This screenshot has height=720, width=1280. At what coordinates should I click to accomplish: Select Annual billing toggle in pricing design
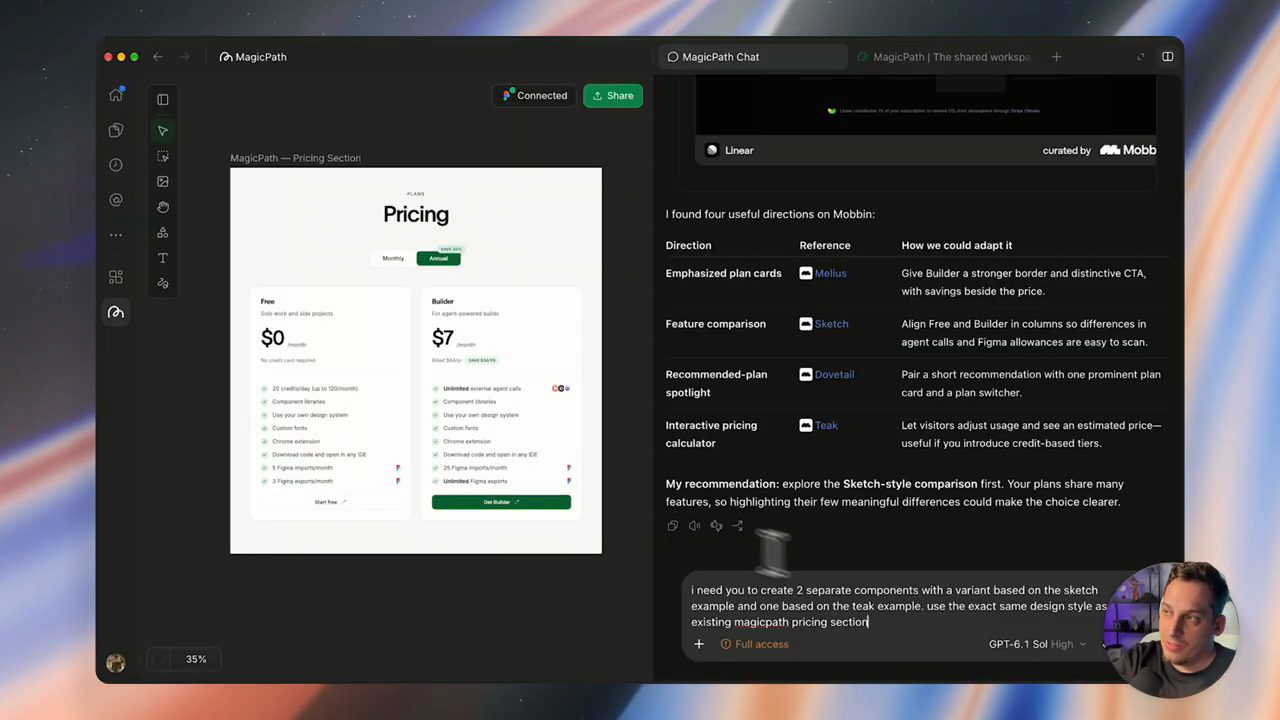pyautogui.click(x=439, y=258)
